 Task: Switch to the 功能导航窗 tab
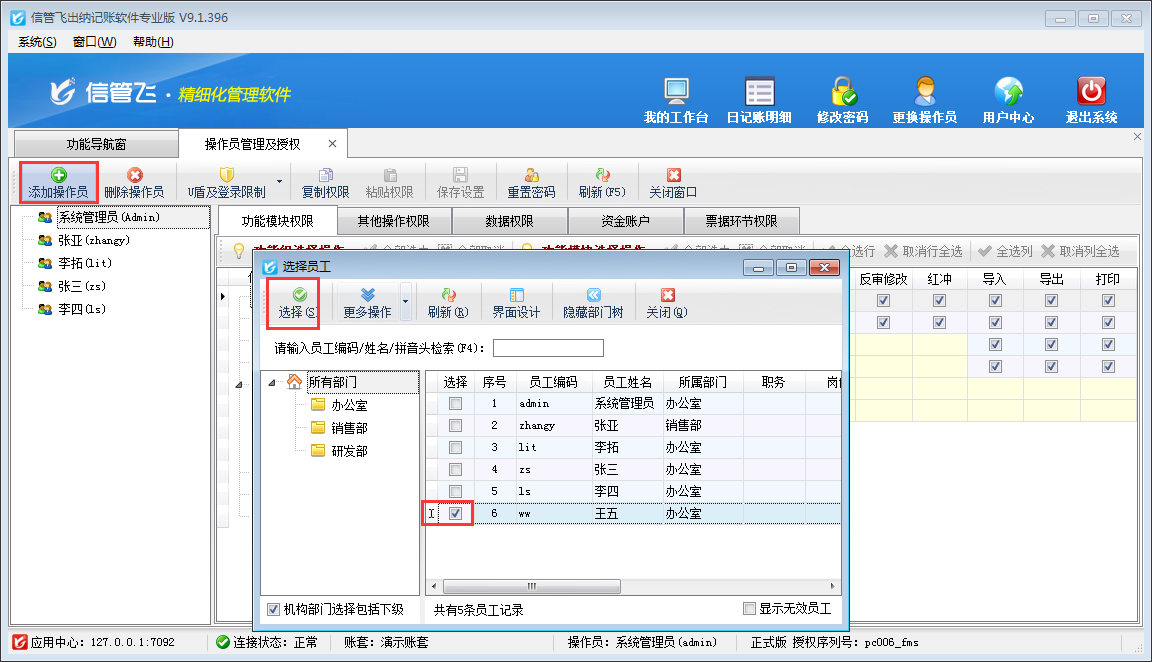[x=96, y=144]
